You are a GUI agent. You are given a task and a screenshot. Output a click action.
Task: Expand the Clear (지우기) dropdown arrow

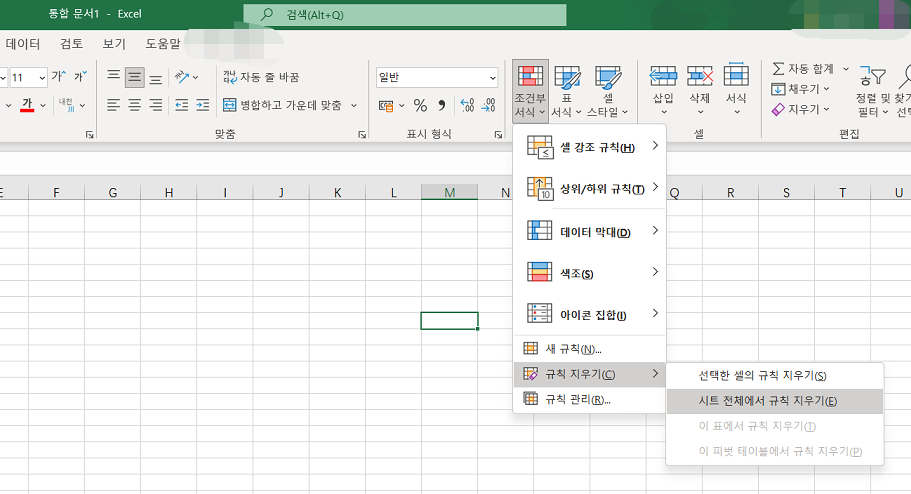[x=827, y=109]
